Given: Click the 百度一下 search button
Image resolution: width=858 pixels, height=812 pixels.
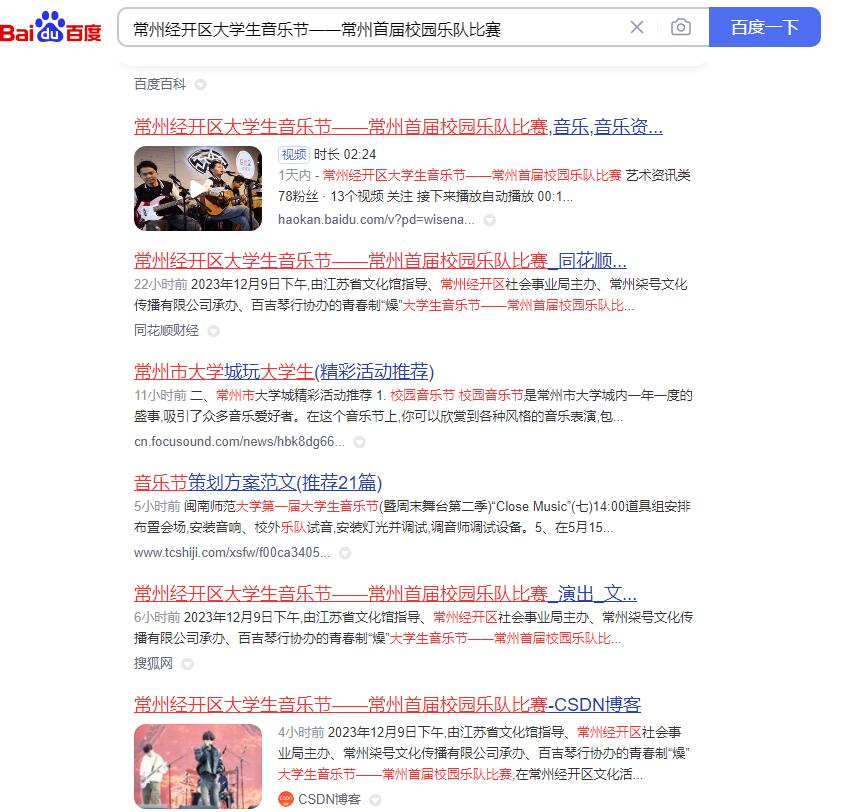Looking at the screenshot, I should [x=764, y=27].
